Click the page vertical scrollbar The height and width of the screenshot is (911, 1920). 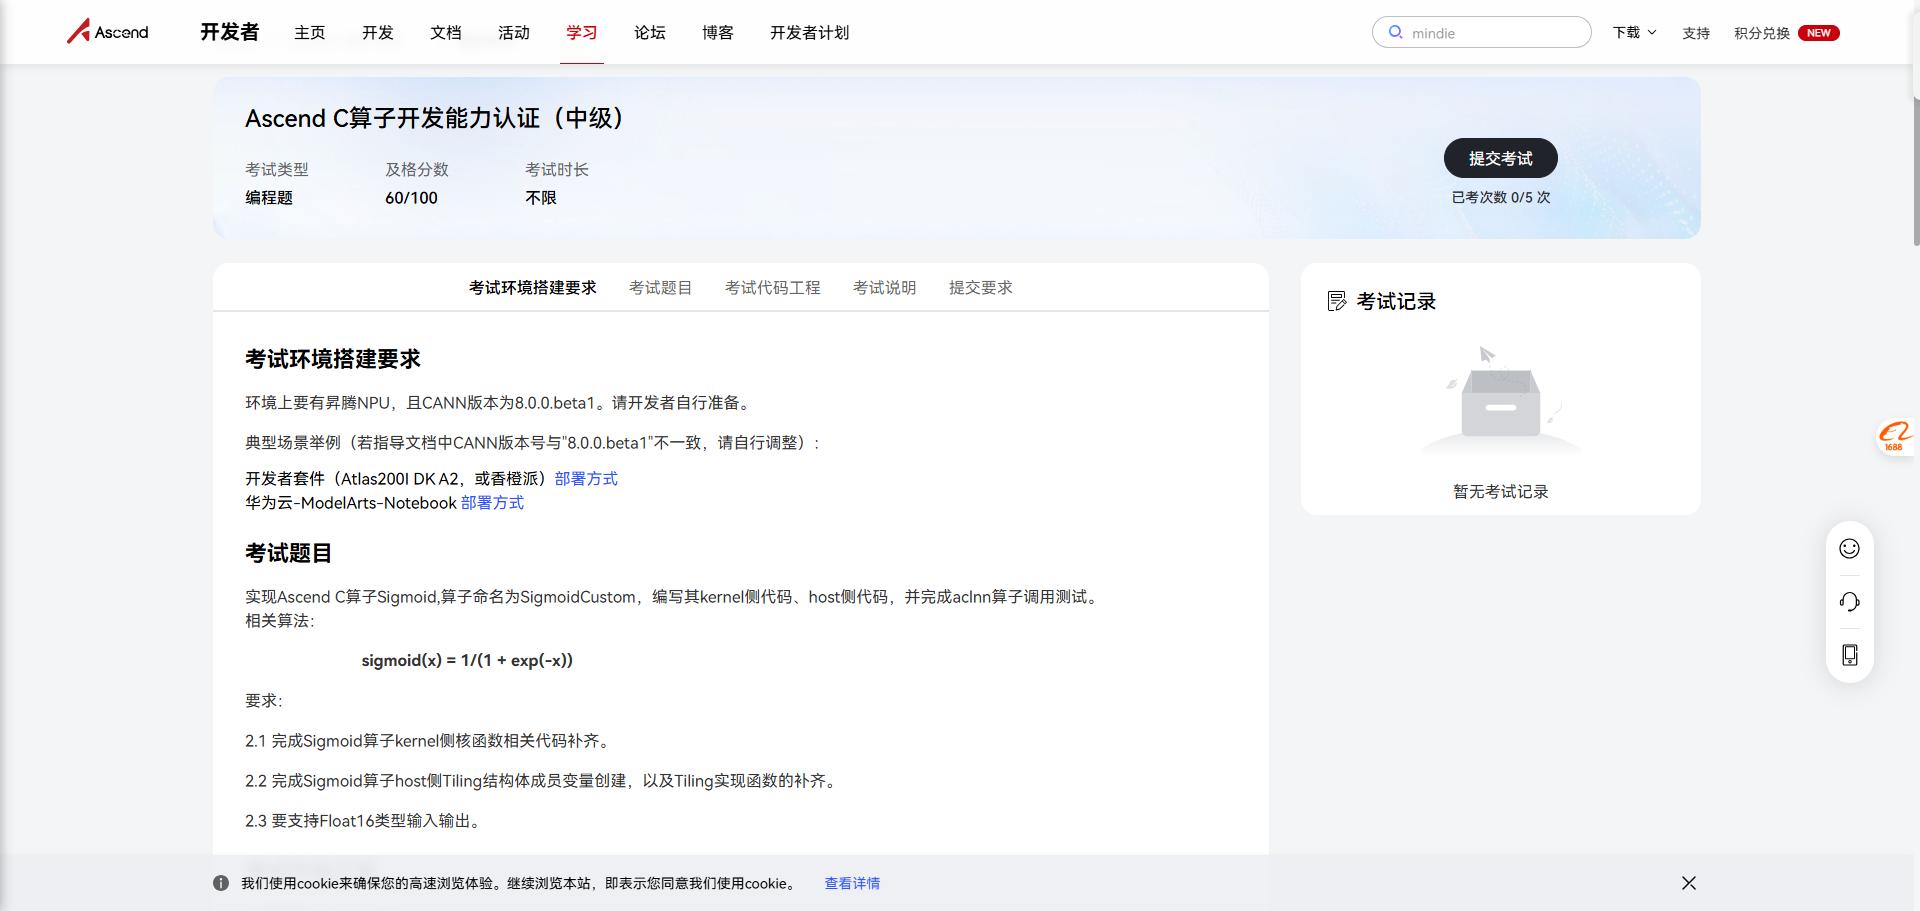(x=1915, y=170)
